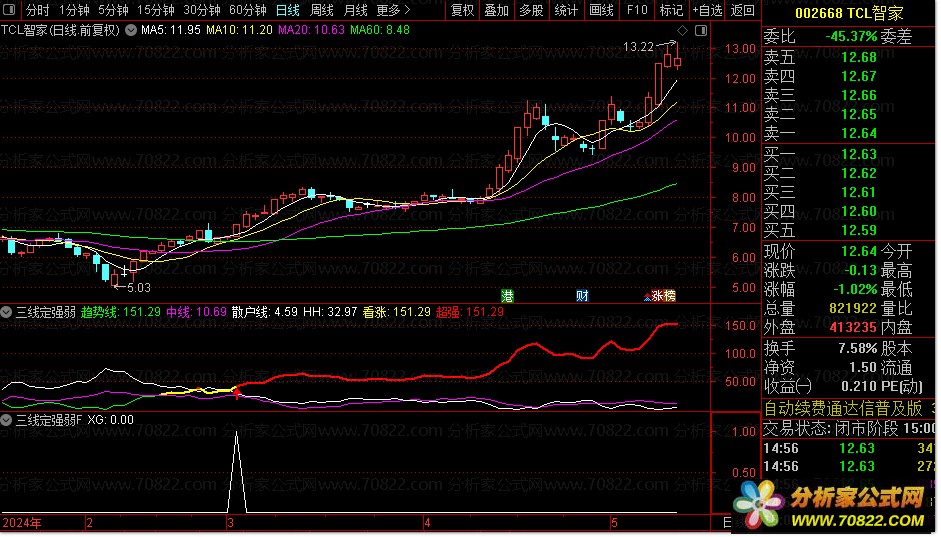This screenshot has height=537, width=941.
Task: Click the 买一 price 12.63
Action: click(859, 154)
